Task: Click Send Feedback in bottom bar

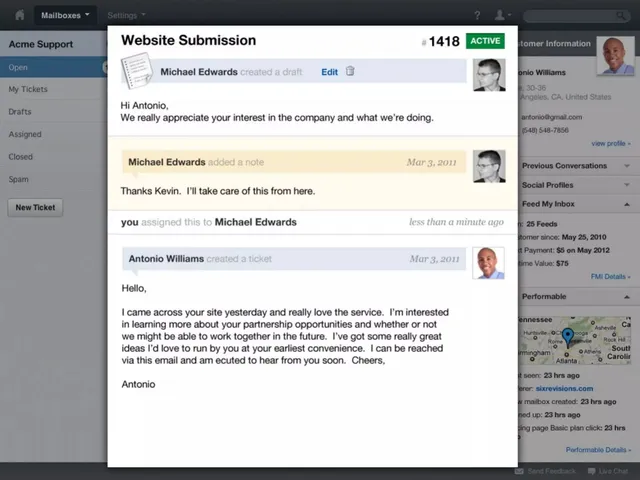Action: 545,471
